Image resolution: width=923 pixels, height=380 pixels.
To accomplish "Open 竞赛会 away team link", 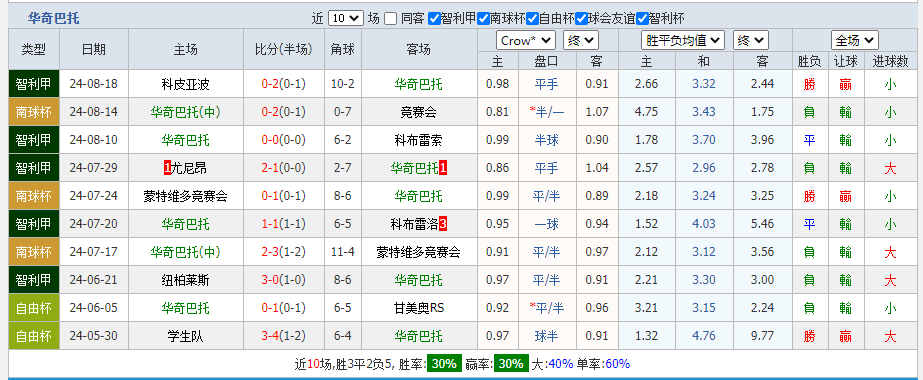I will pyautogui.click(x=419, y=112).
